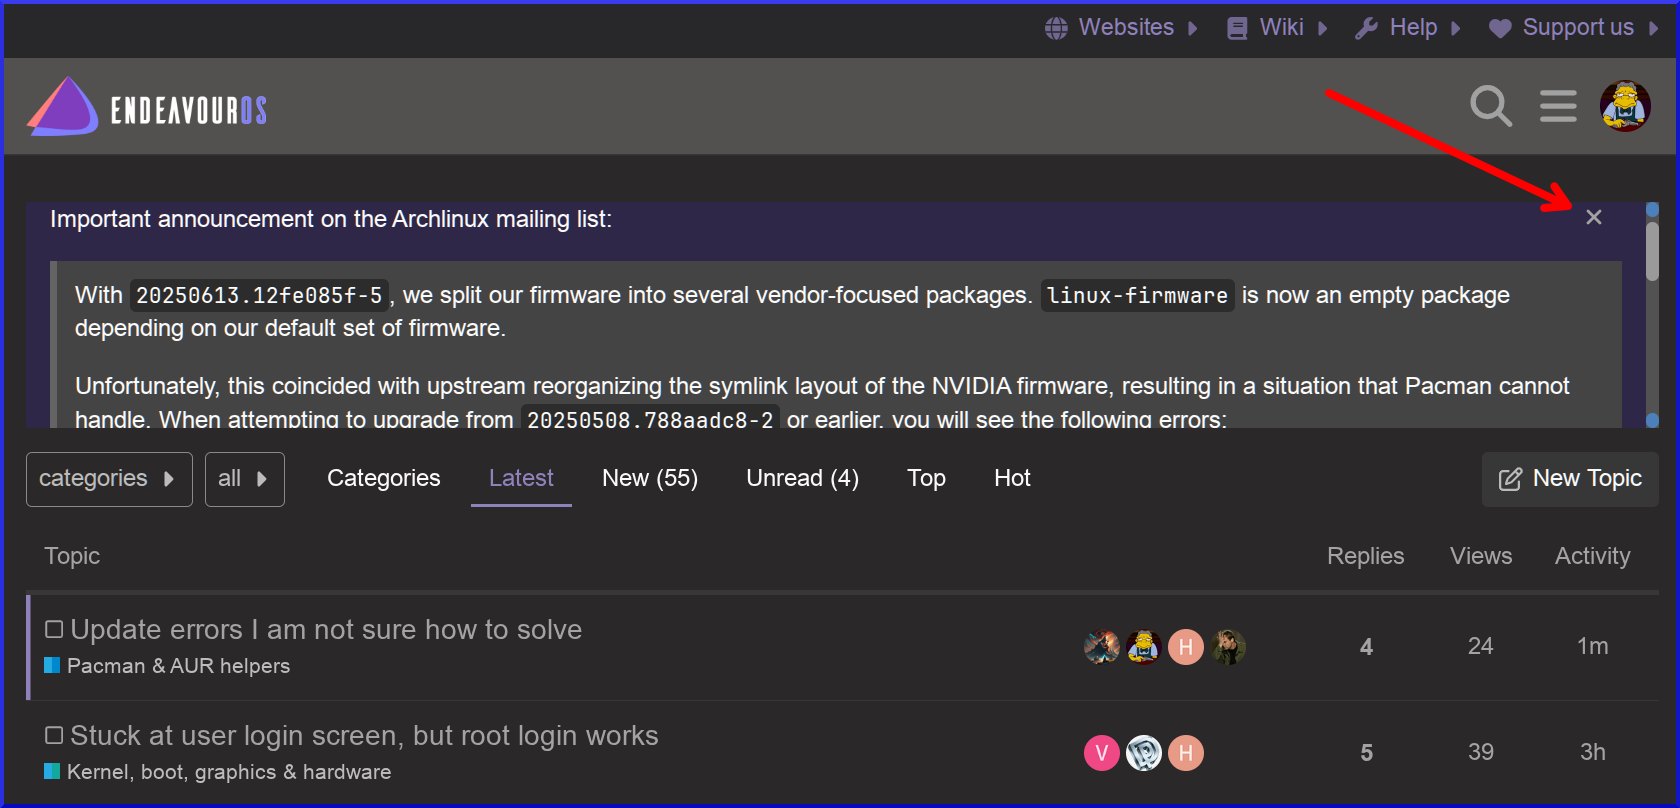
Task: Click the user profile avatar in header
Action: coord(1625,106)
